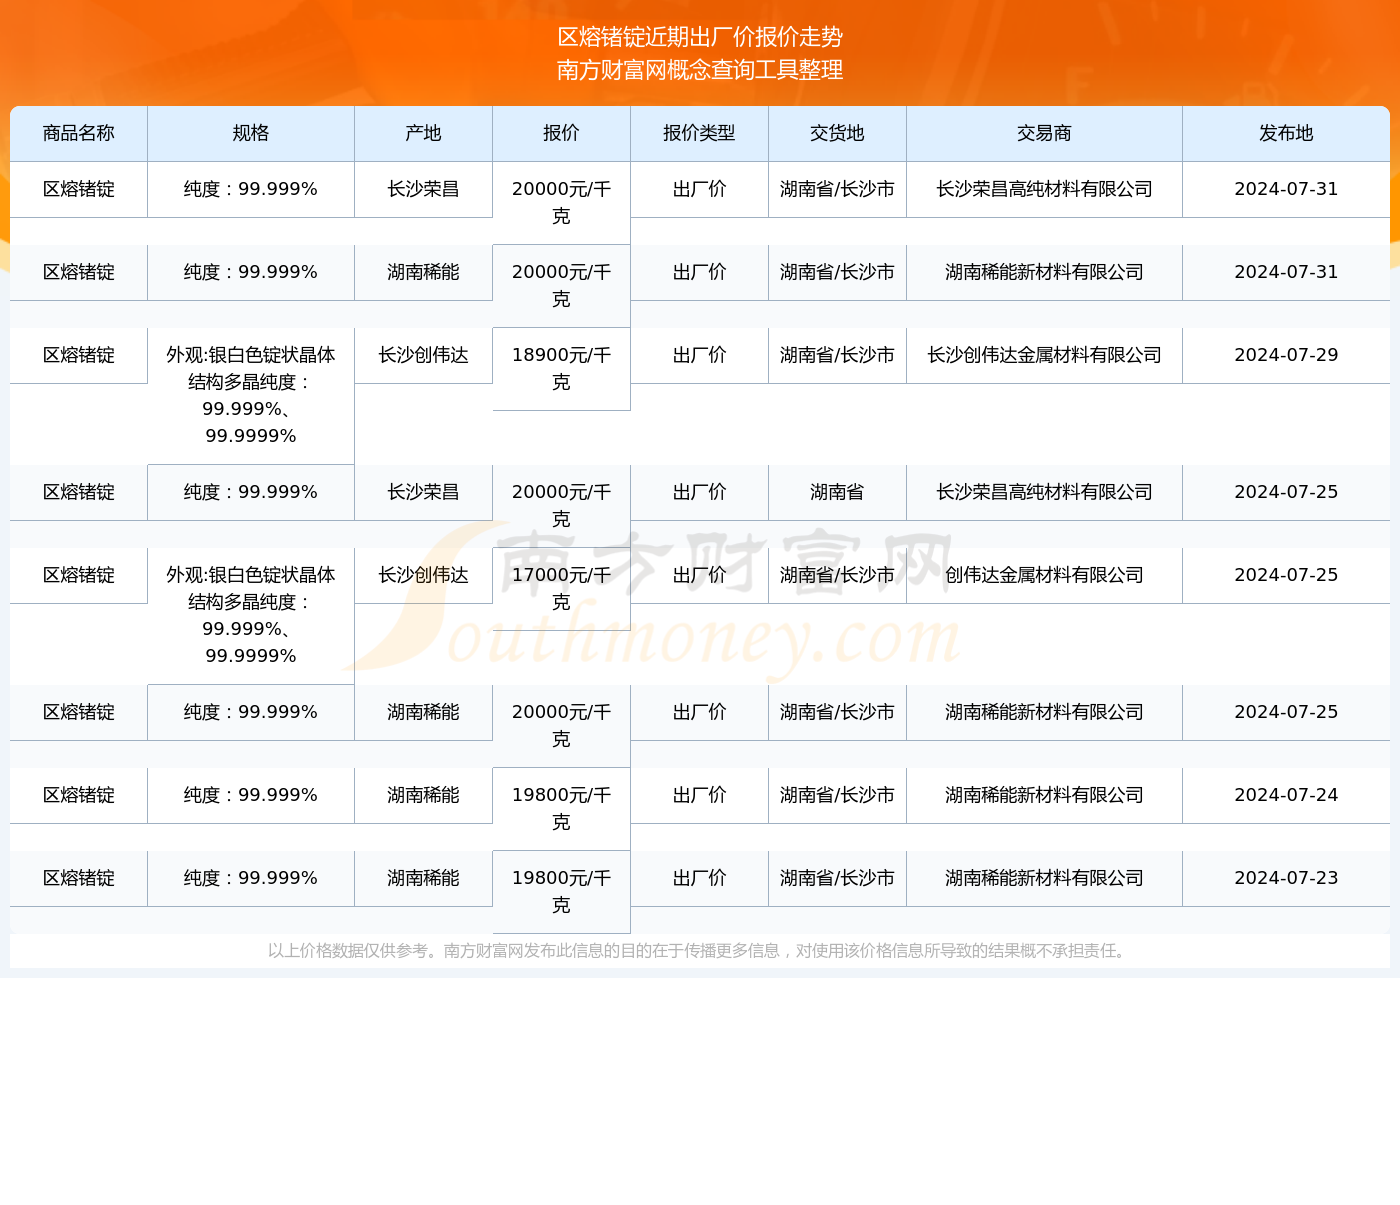This screenshot has height=1205, width=1400.
Task: Click the 湖南省 delivery cell without city
Action: 838,493
